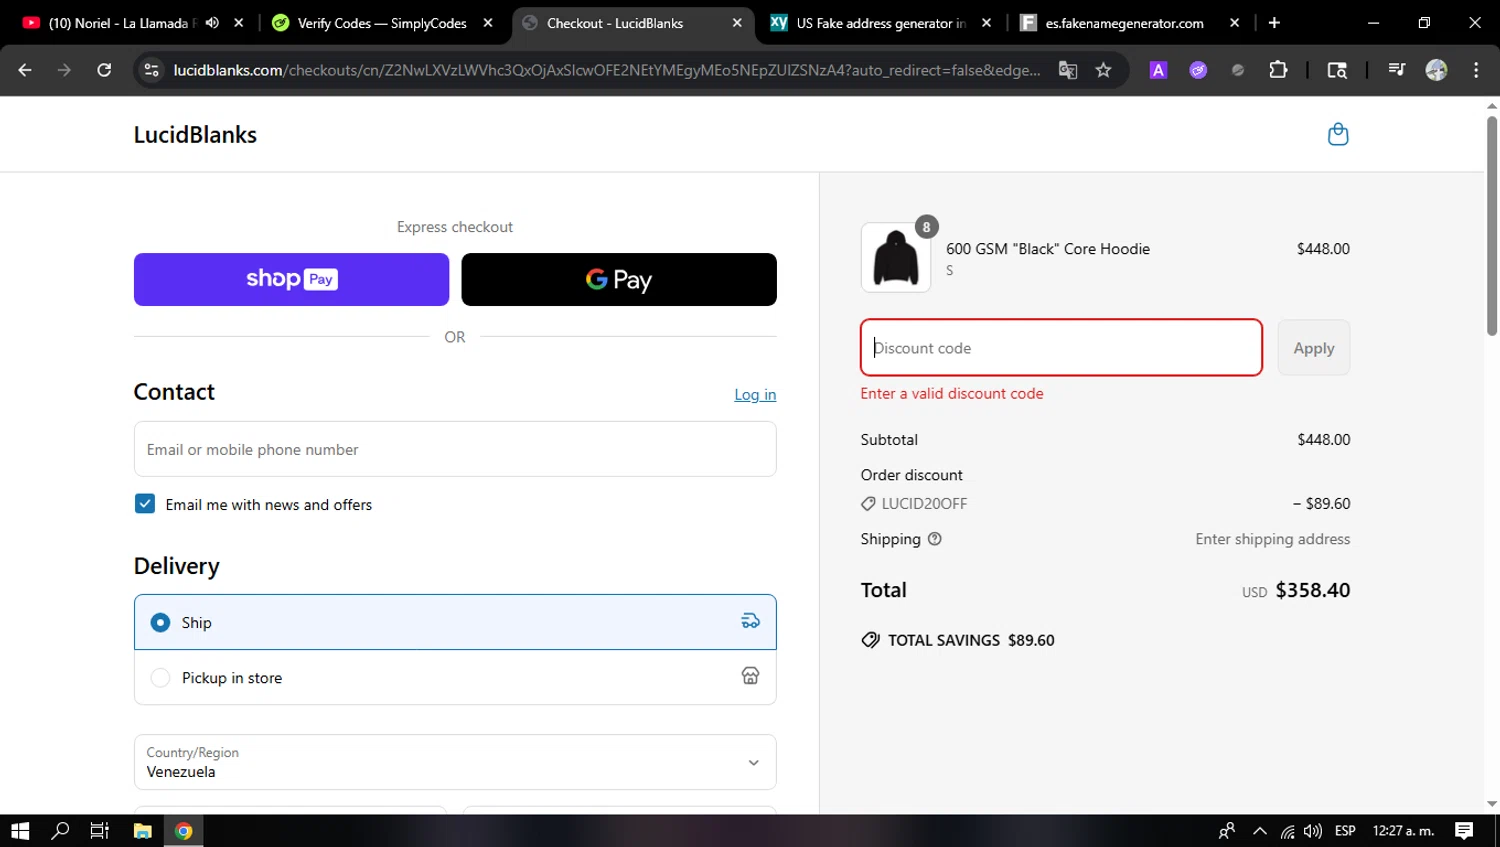The width and height of the screenshot is (1500, 847).
Task: Click the Chrome taskbar icon
Action: point(184,830)
